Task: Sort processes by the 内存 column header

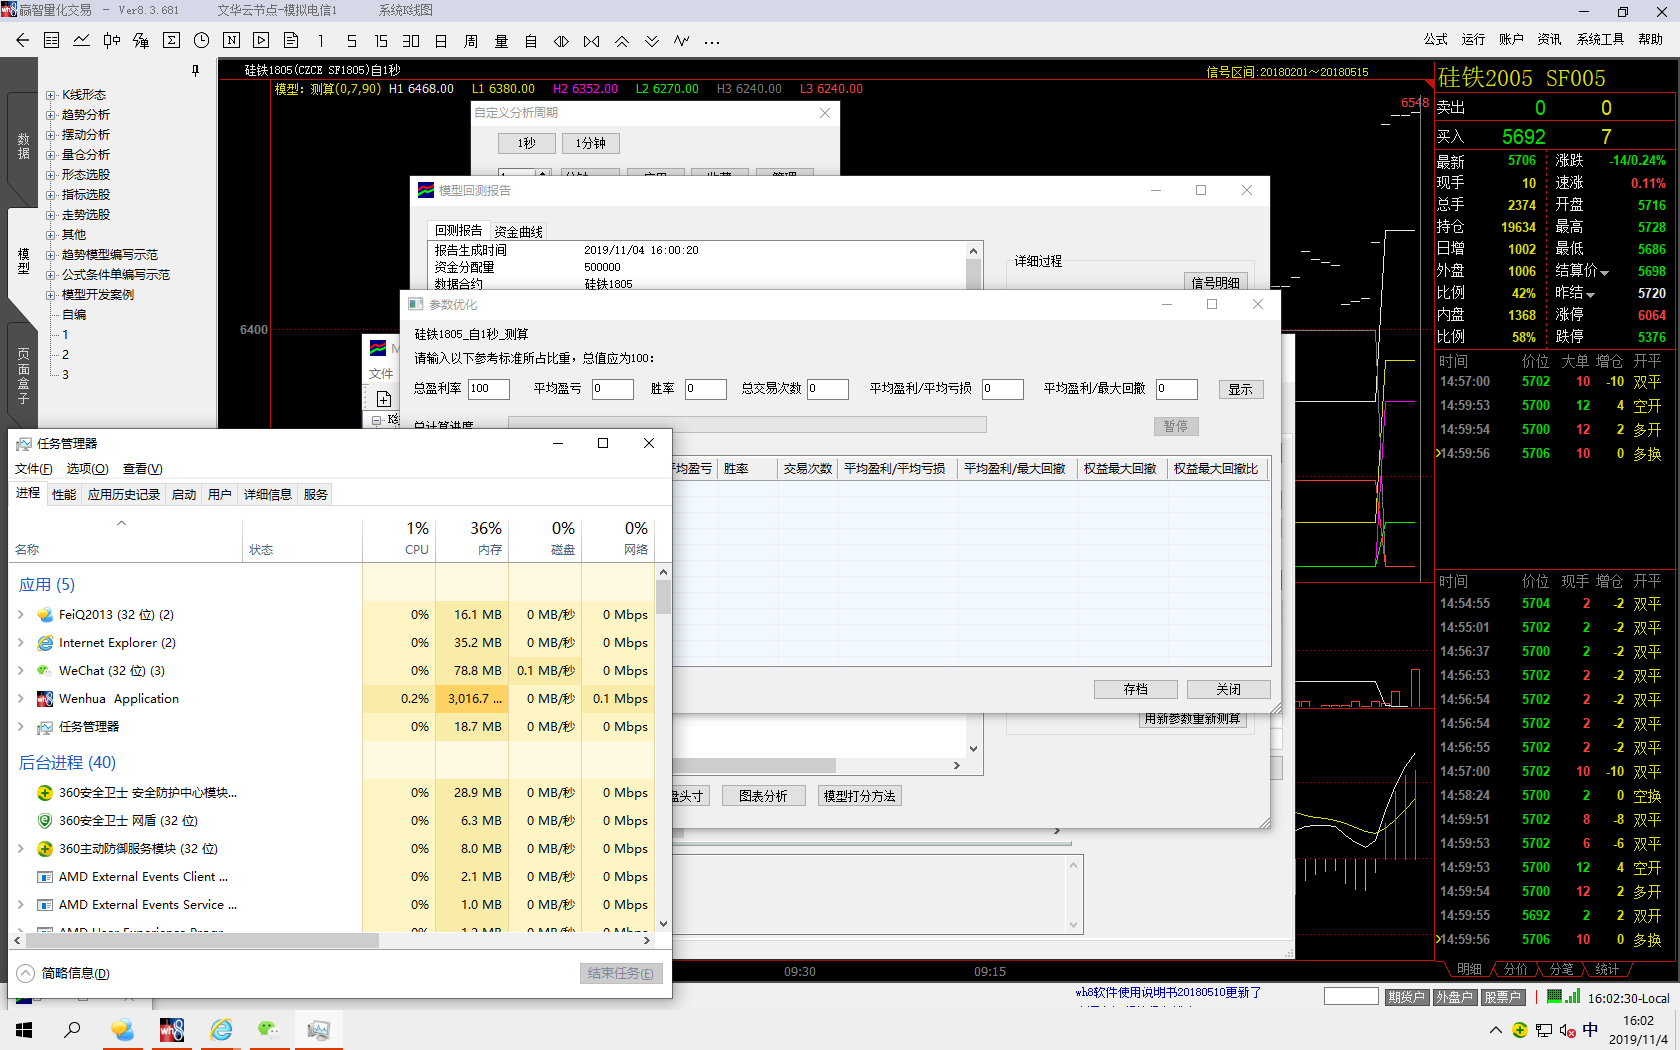Action: pyautogui.click(x=472, y=538)
